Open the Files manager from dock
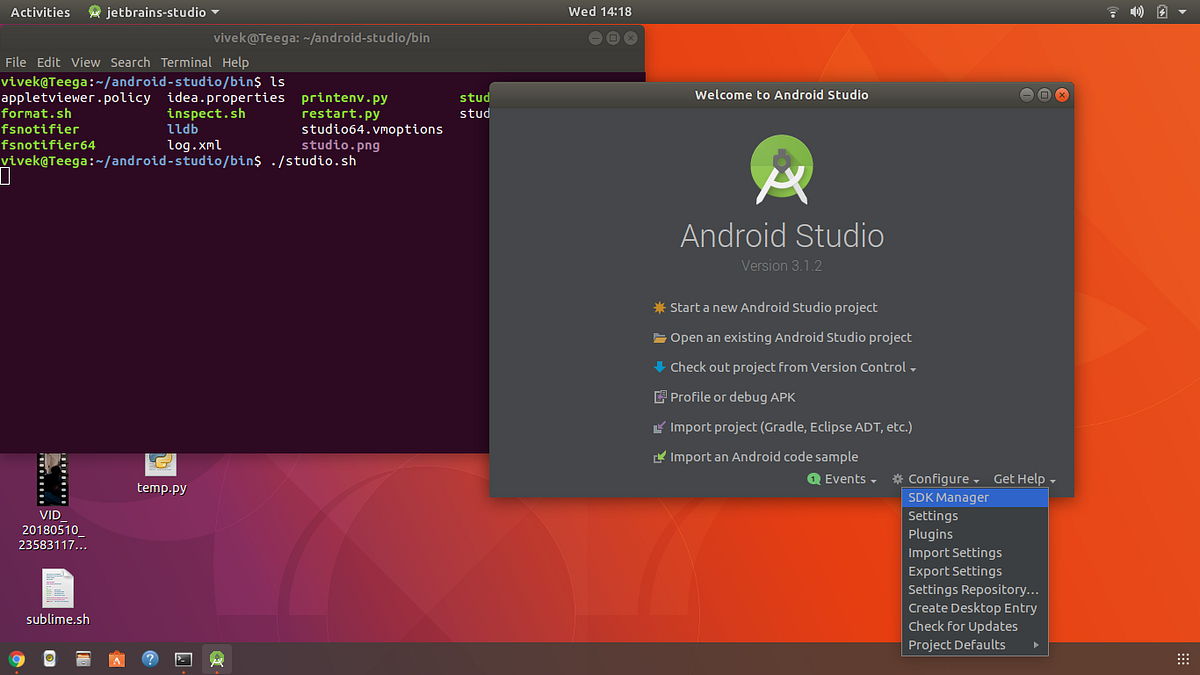 click(x=83, y=659)
